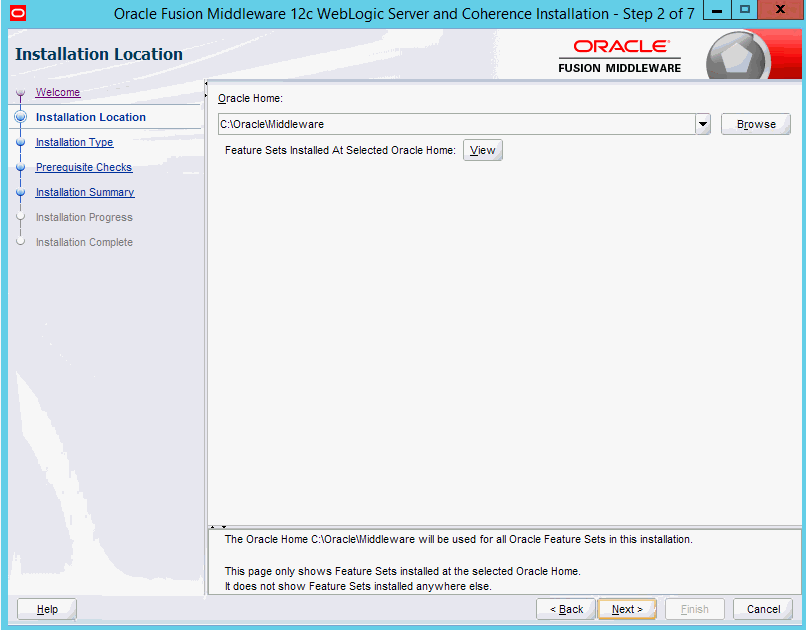806x630 pixels.
Task: View feature sets installed at Oracle Home
Action: point(483,150)
